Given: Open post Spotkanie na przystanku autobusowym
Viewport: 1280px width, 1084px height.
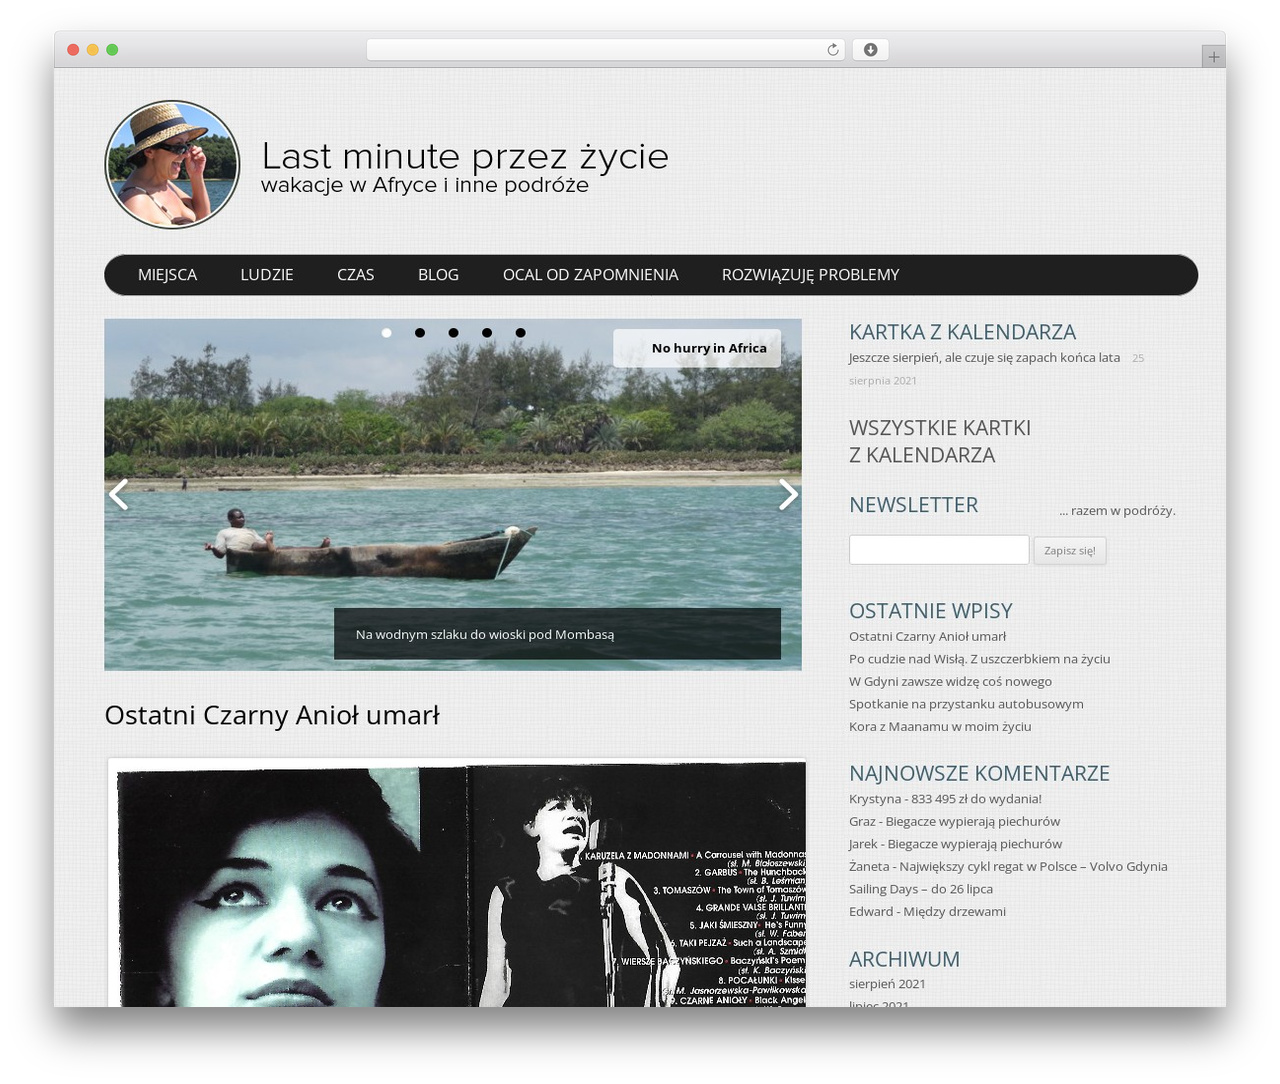Looking at the screenshot, I should pyautogui.click(x=966, y=704).
